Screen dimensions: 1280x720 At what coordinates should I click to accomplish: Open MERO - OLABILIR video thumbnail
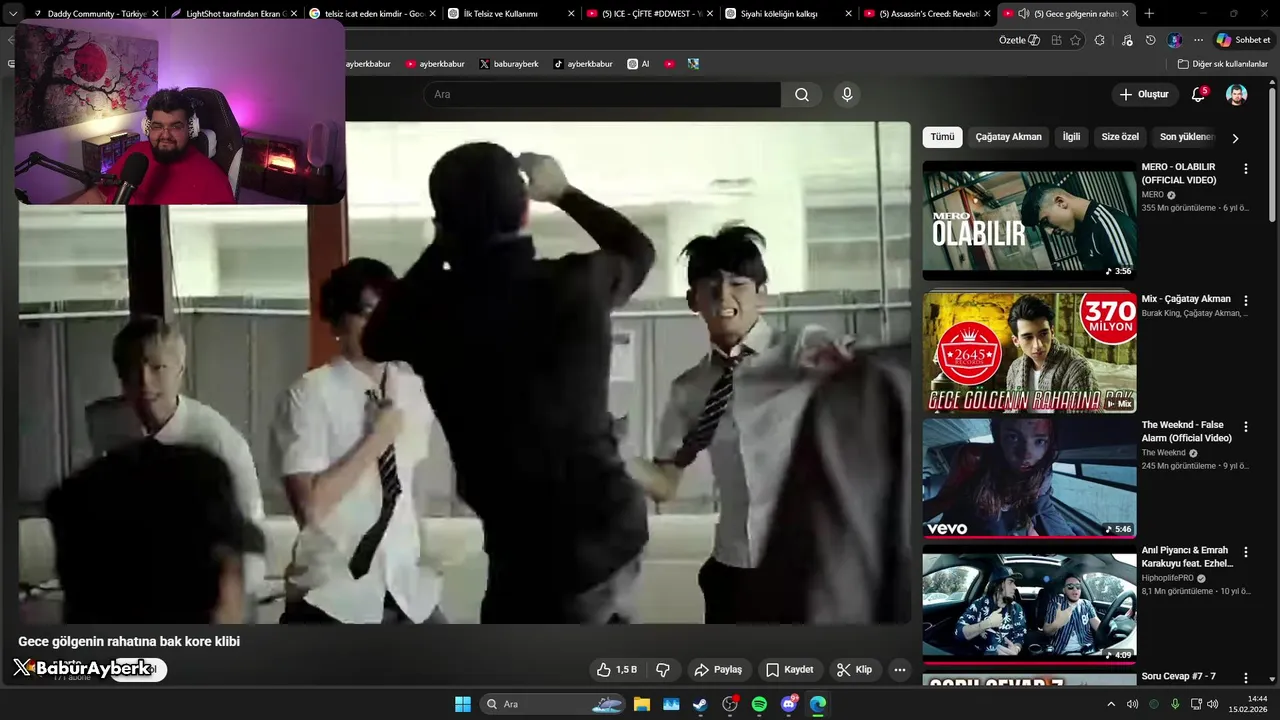pos(1029,221)
